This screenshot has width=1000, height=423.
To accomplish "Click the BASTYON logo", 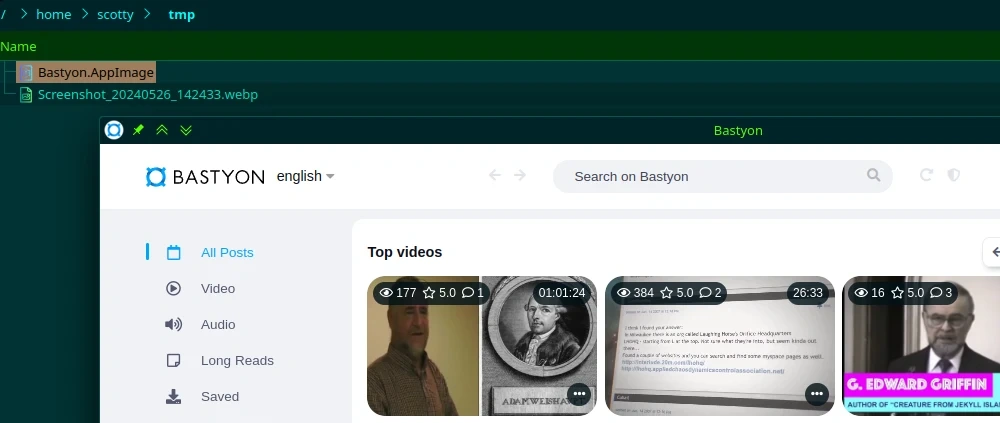I will click(205, 177).
